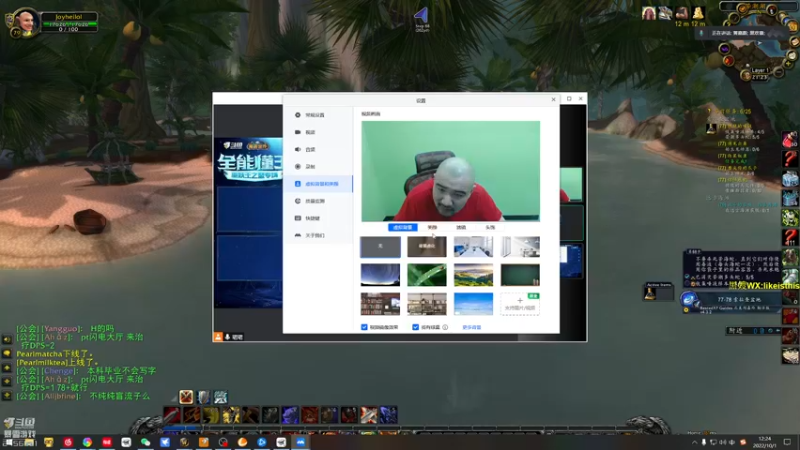Click the purple minimap addon button
This screenshot has width=800, height=450.
[x=724, y=49]
